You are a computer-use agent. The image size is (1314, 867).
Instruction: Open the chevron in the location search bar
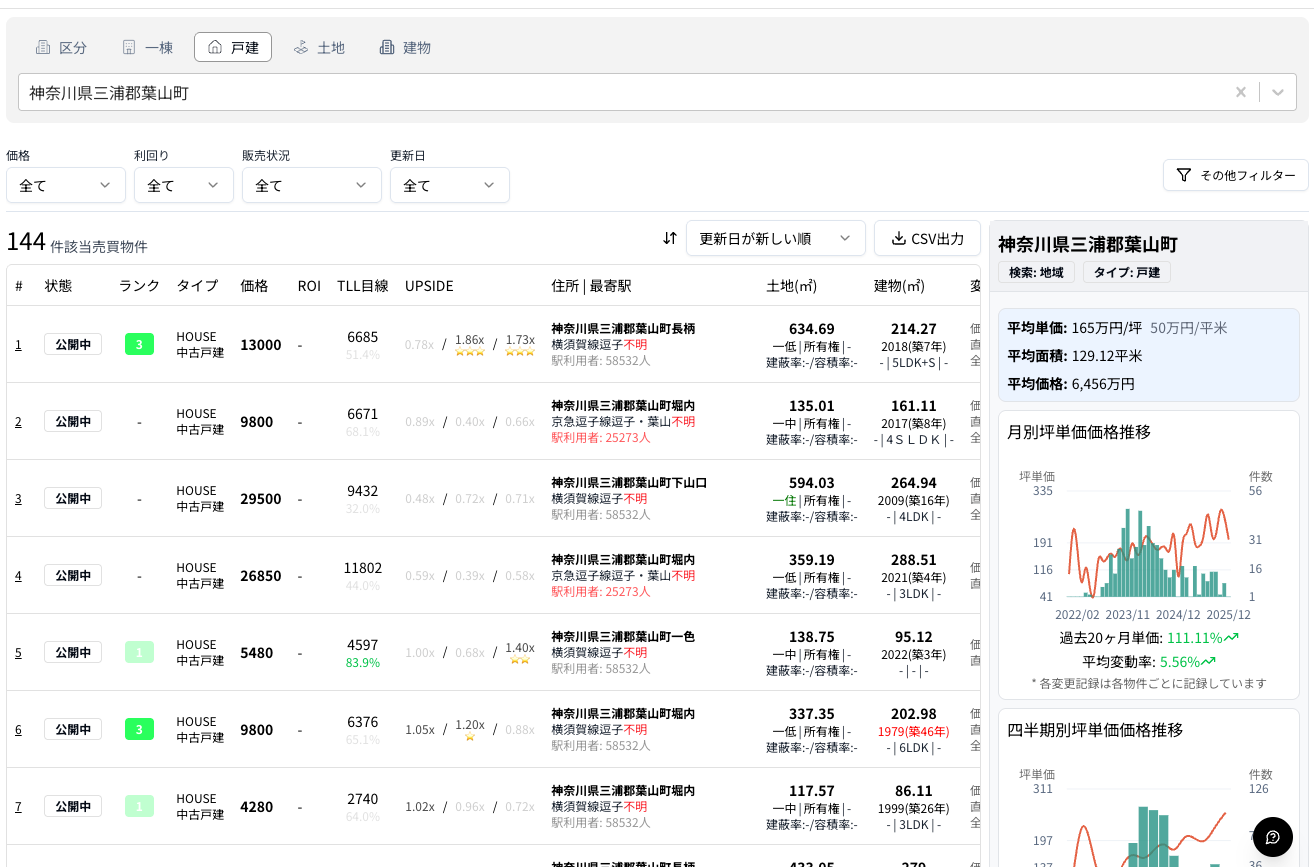click(x=1278, y=91)
